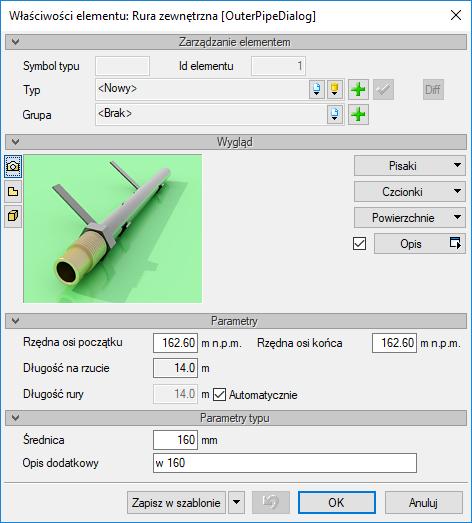The image size is (472, 523).
Task: Open the type list icon in Typ row
Action: (x=317, y=89)
